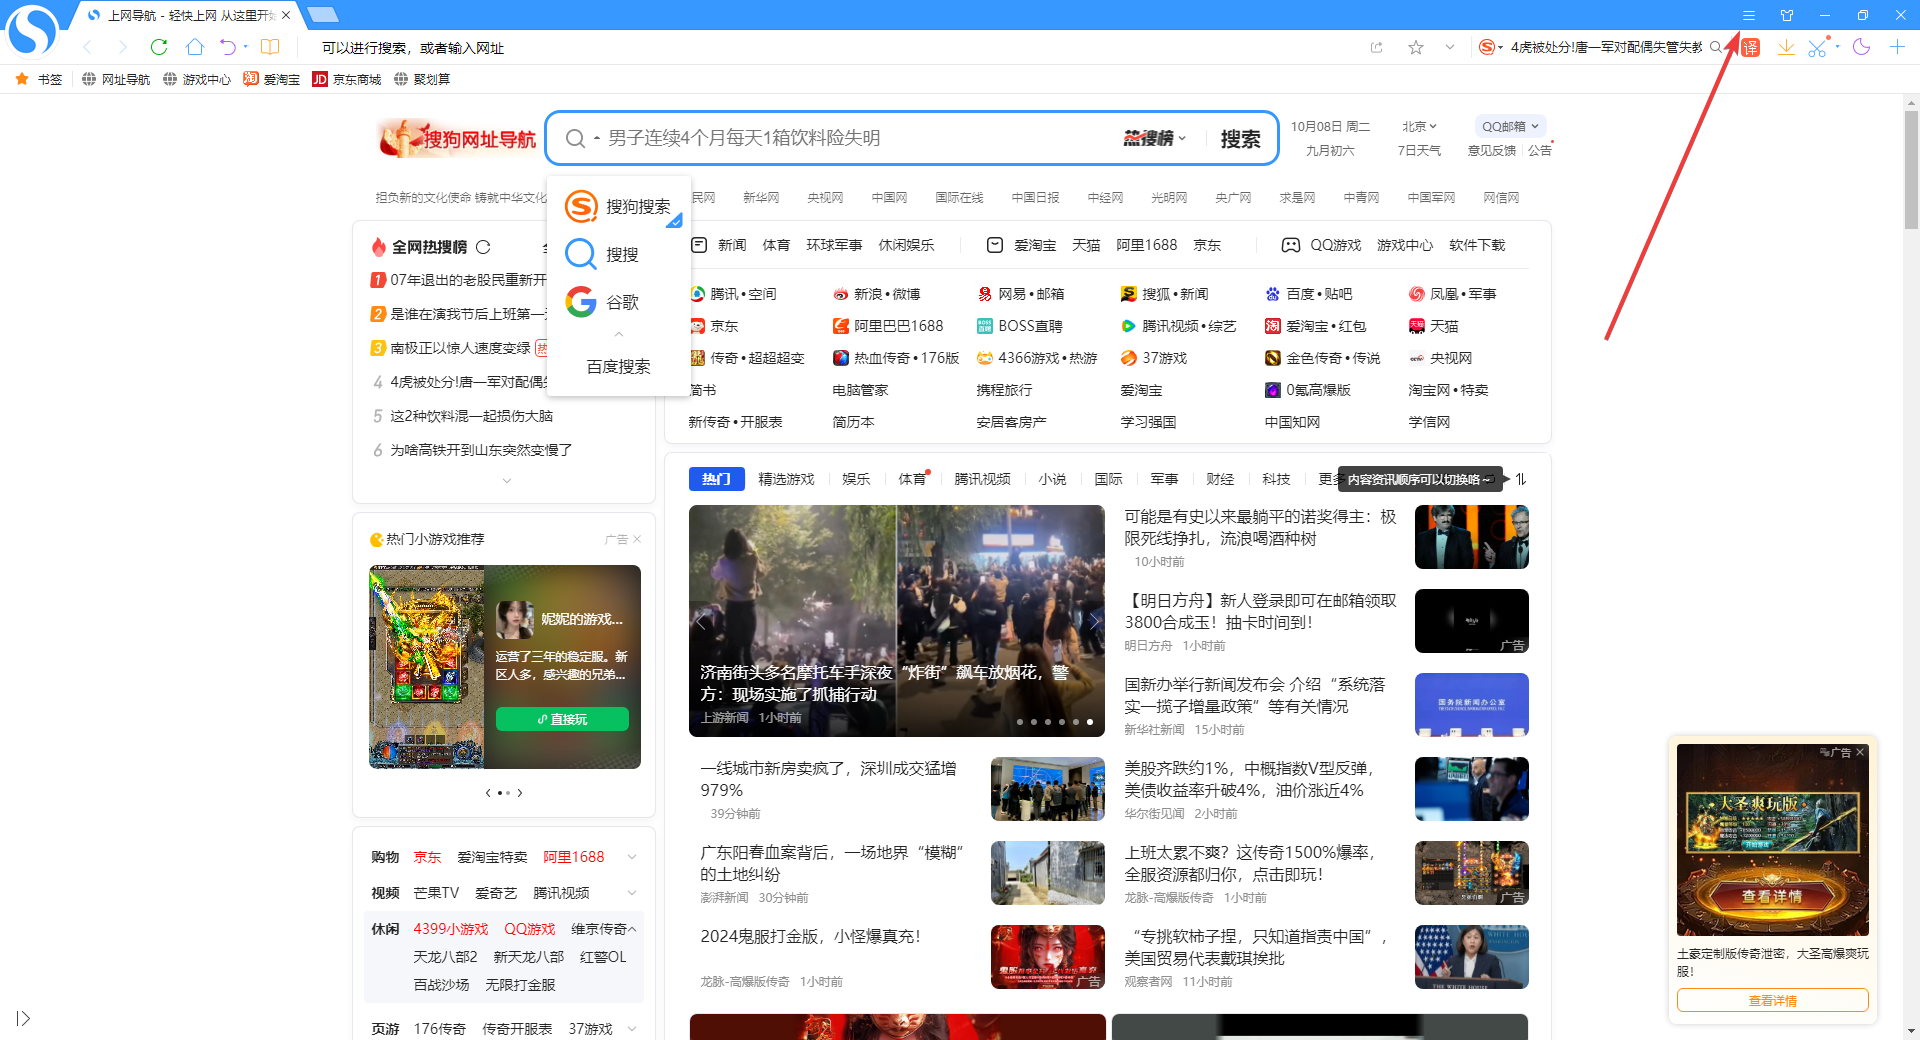Image resolution: width=1920 pixels, height=1040 pixels.
Task: Toggle night mode with the moon icon
Action: pyautogui.click(x=1861, y=47)
